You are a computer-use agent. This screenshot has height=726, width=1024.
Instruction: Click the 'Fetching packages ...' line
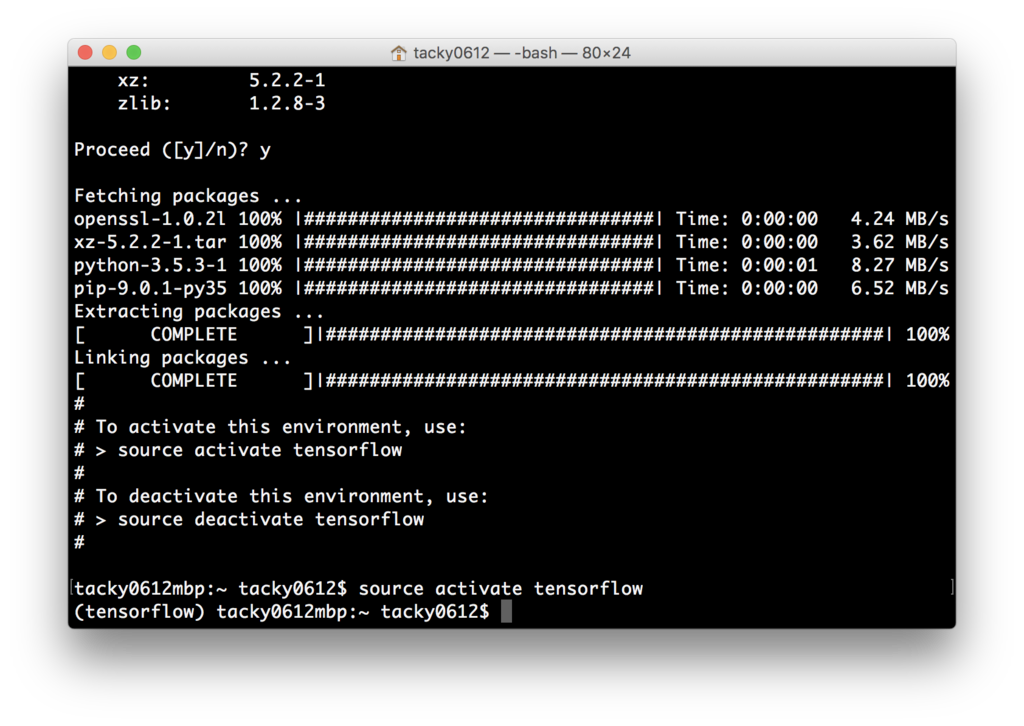[x=188, y=196]
